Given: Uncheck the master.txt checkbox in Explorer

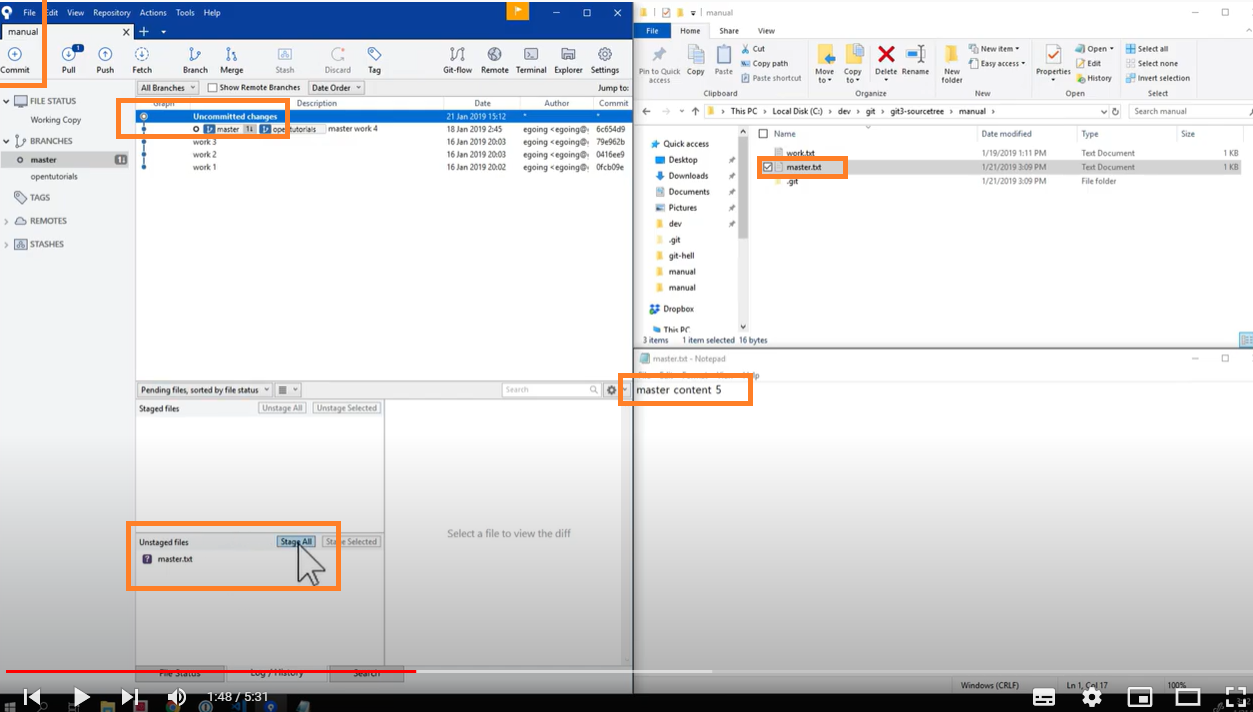Looking at the screenshot, I should [x=767, y=167].
